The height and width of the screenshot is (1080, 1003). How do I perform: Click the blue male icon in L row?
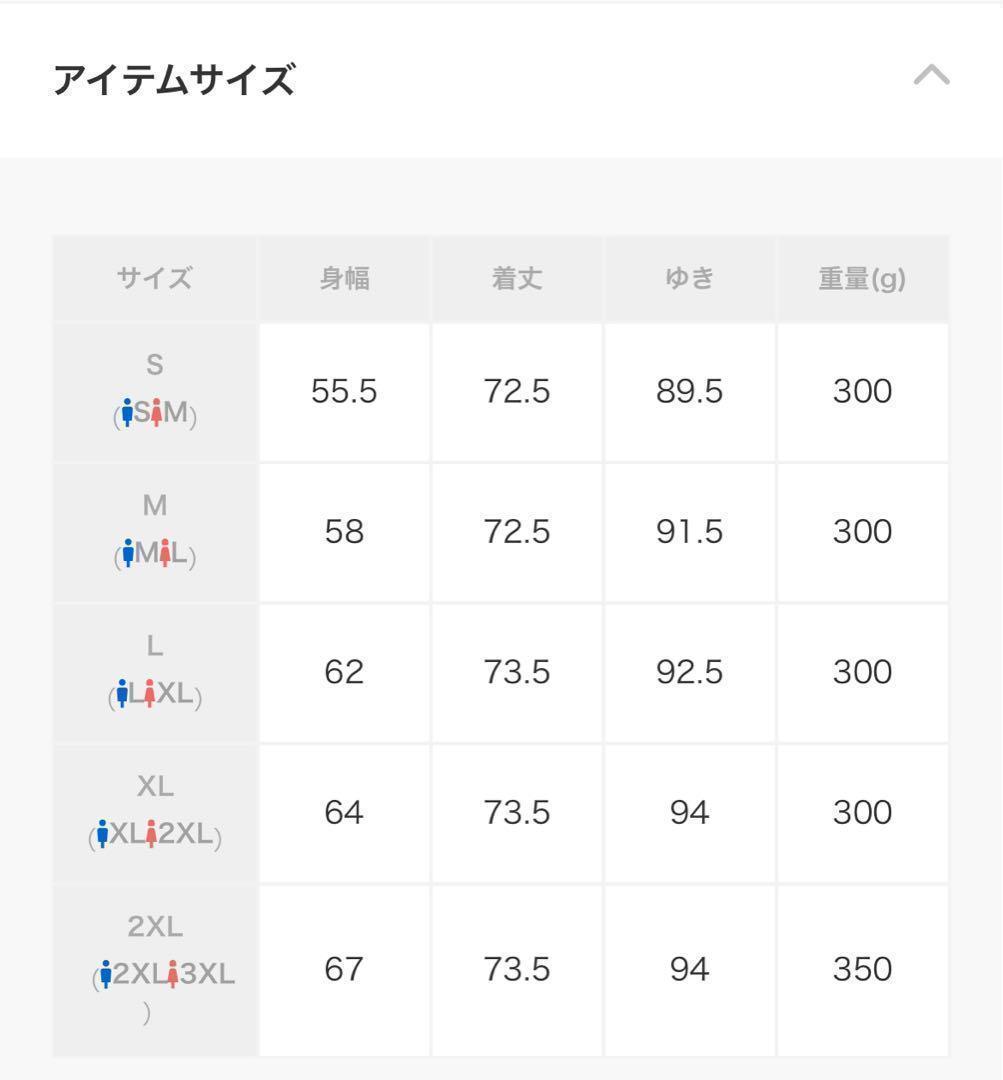pyautogui.click(x=122, y=693)
